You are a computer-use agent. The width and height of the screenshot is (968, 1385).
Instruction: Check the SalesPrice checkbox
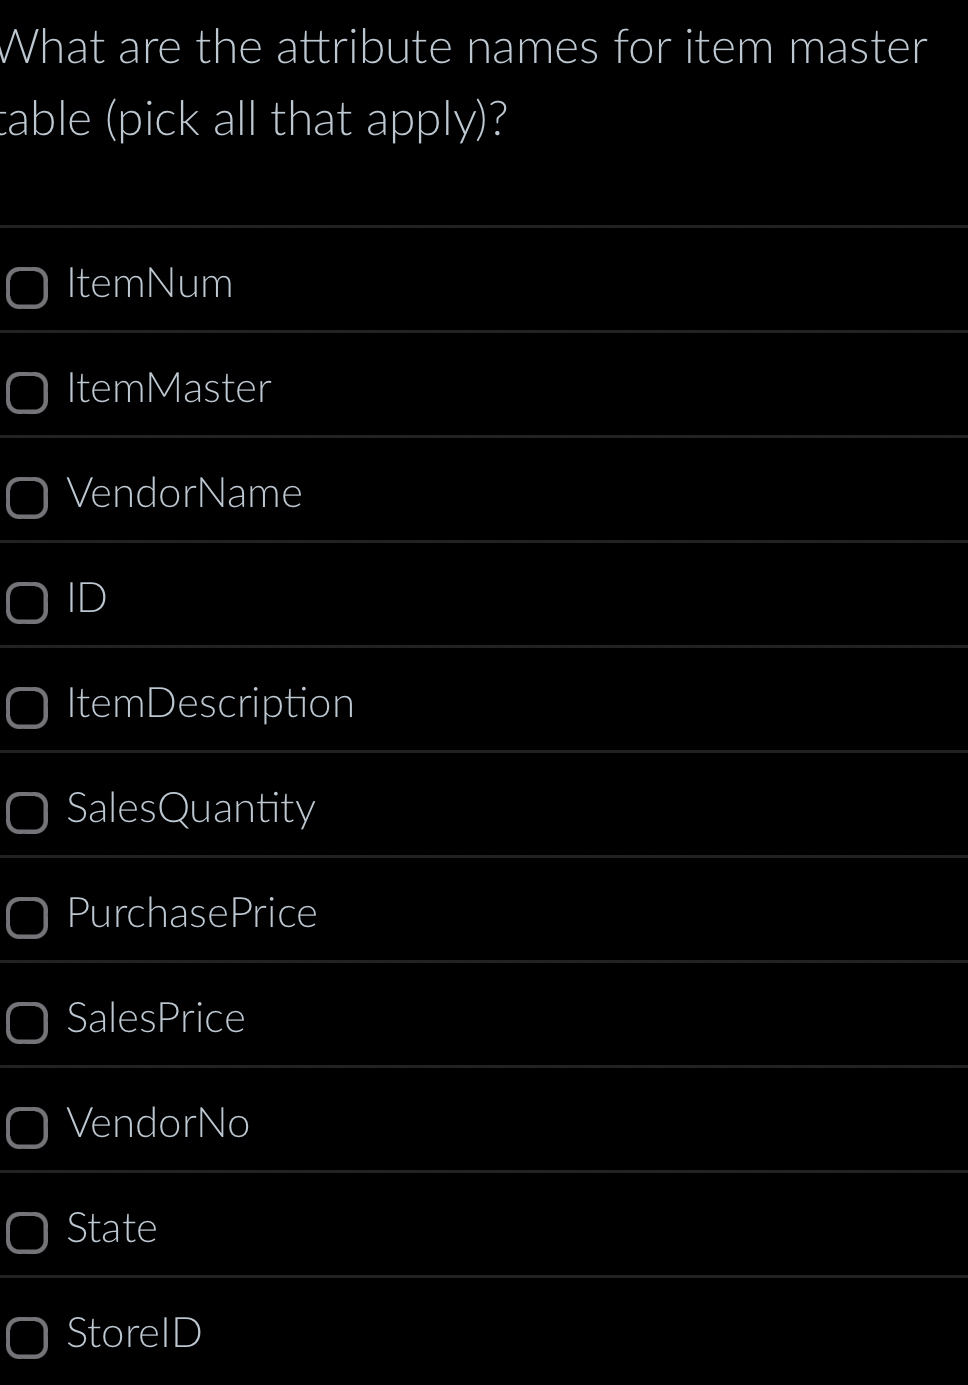click(27, 1023)
